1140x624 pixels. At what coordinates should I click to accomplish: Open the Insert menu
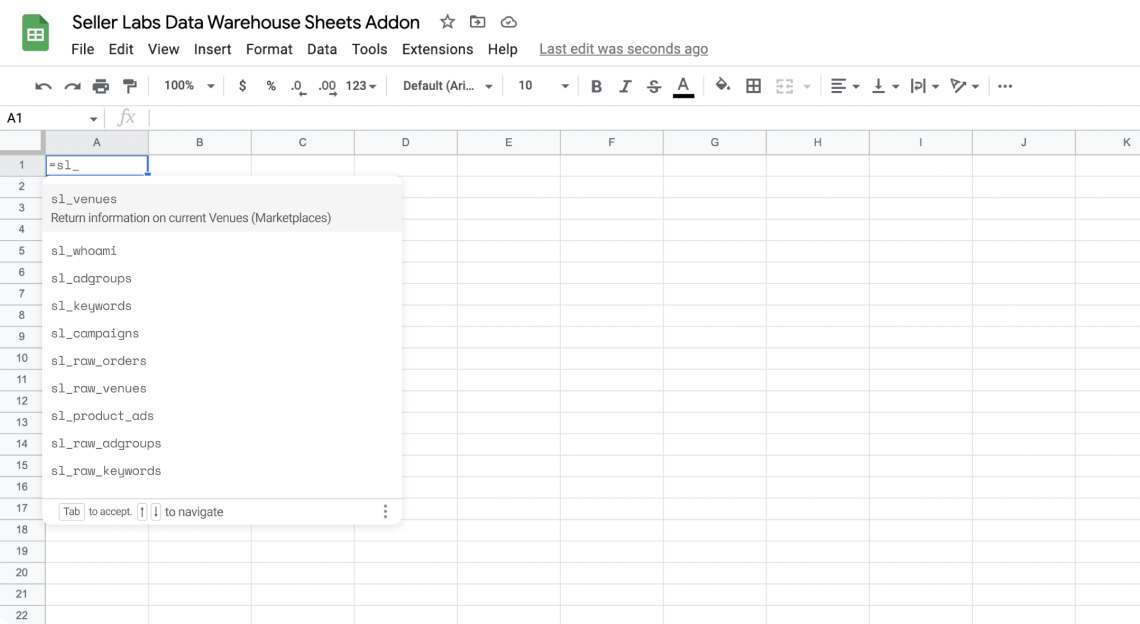tap(212, 49)
